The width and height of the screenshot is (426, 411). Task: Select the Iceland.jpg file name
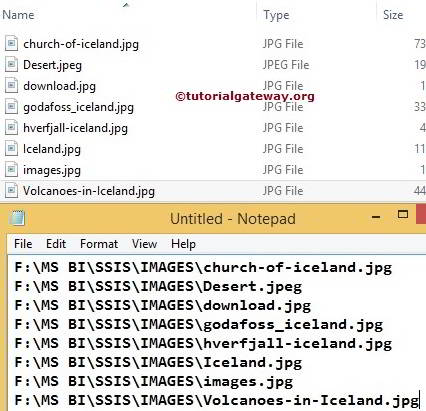point(52,149)
